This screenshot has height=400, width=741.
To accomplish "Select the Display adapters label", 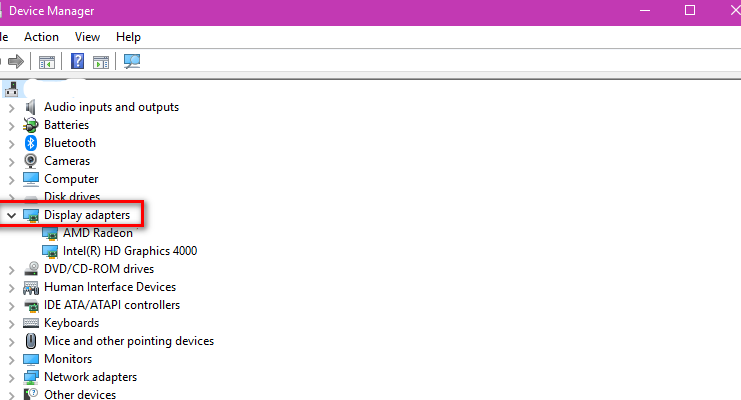I will click(x=87, y=215).
